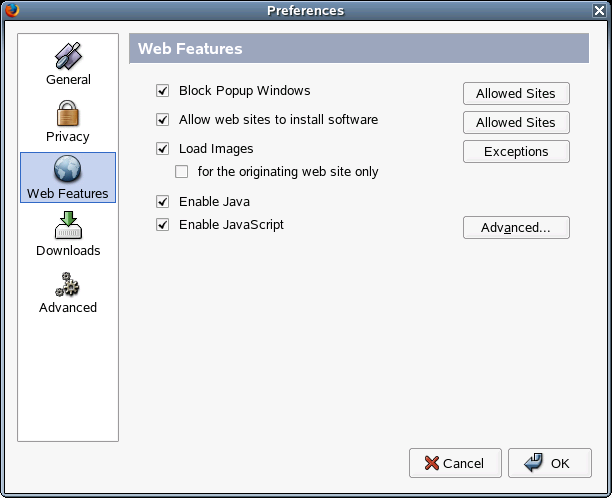Screen dimensions: 612x498
Task: Switch to the Privacy category label
Action: (x=68, y=137)
